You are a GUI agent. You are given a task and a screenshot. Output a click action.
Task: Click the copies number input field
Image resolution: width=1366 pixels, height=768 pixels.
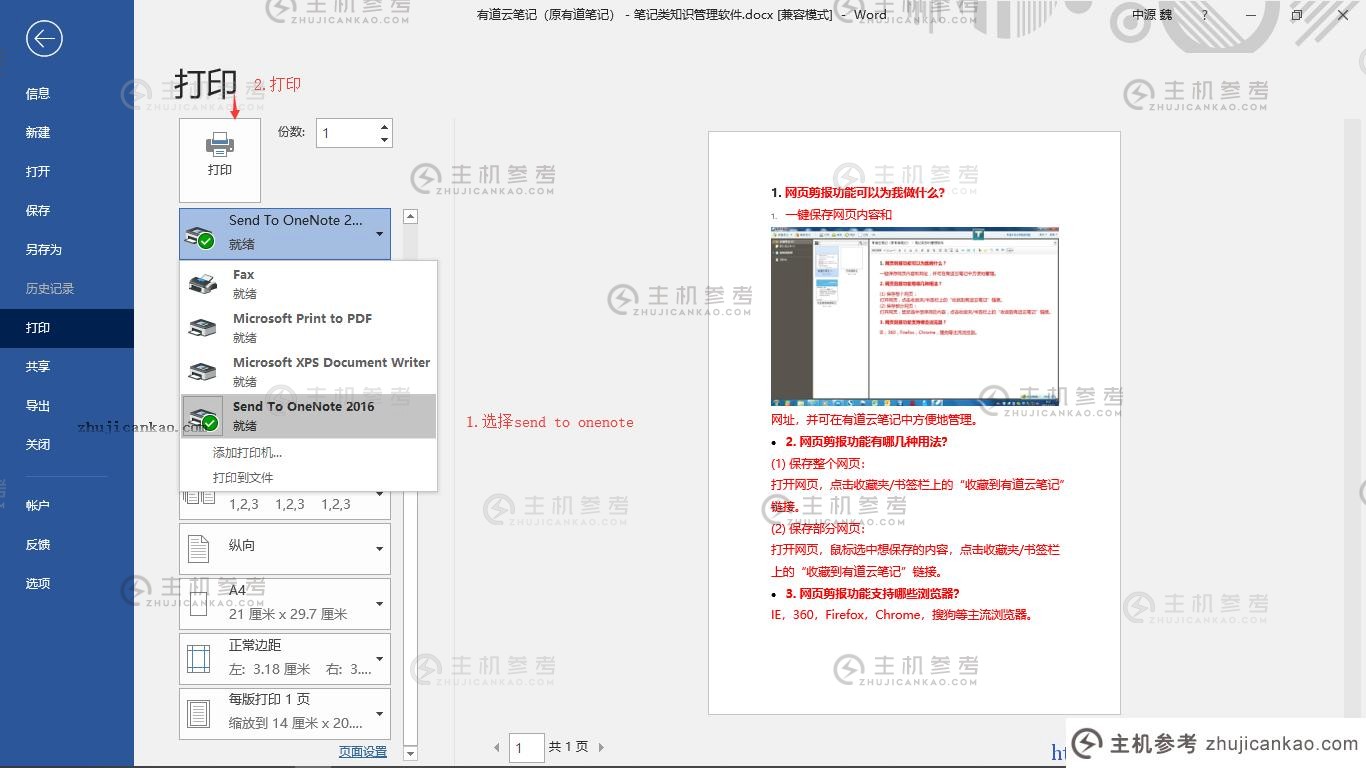click(x=347, y=133)
